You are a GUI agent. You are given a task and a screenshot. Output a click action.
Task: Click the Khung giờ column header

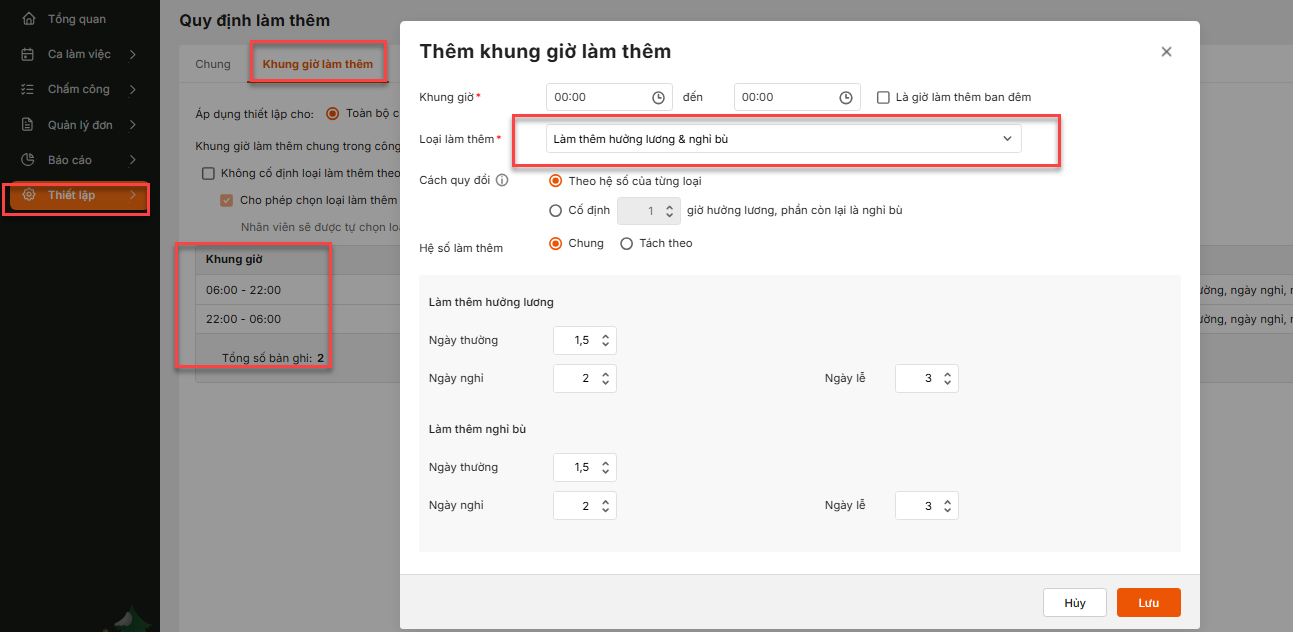point(234,259)
